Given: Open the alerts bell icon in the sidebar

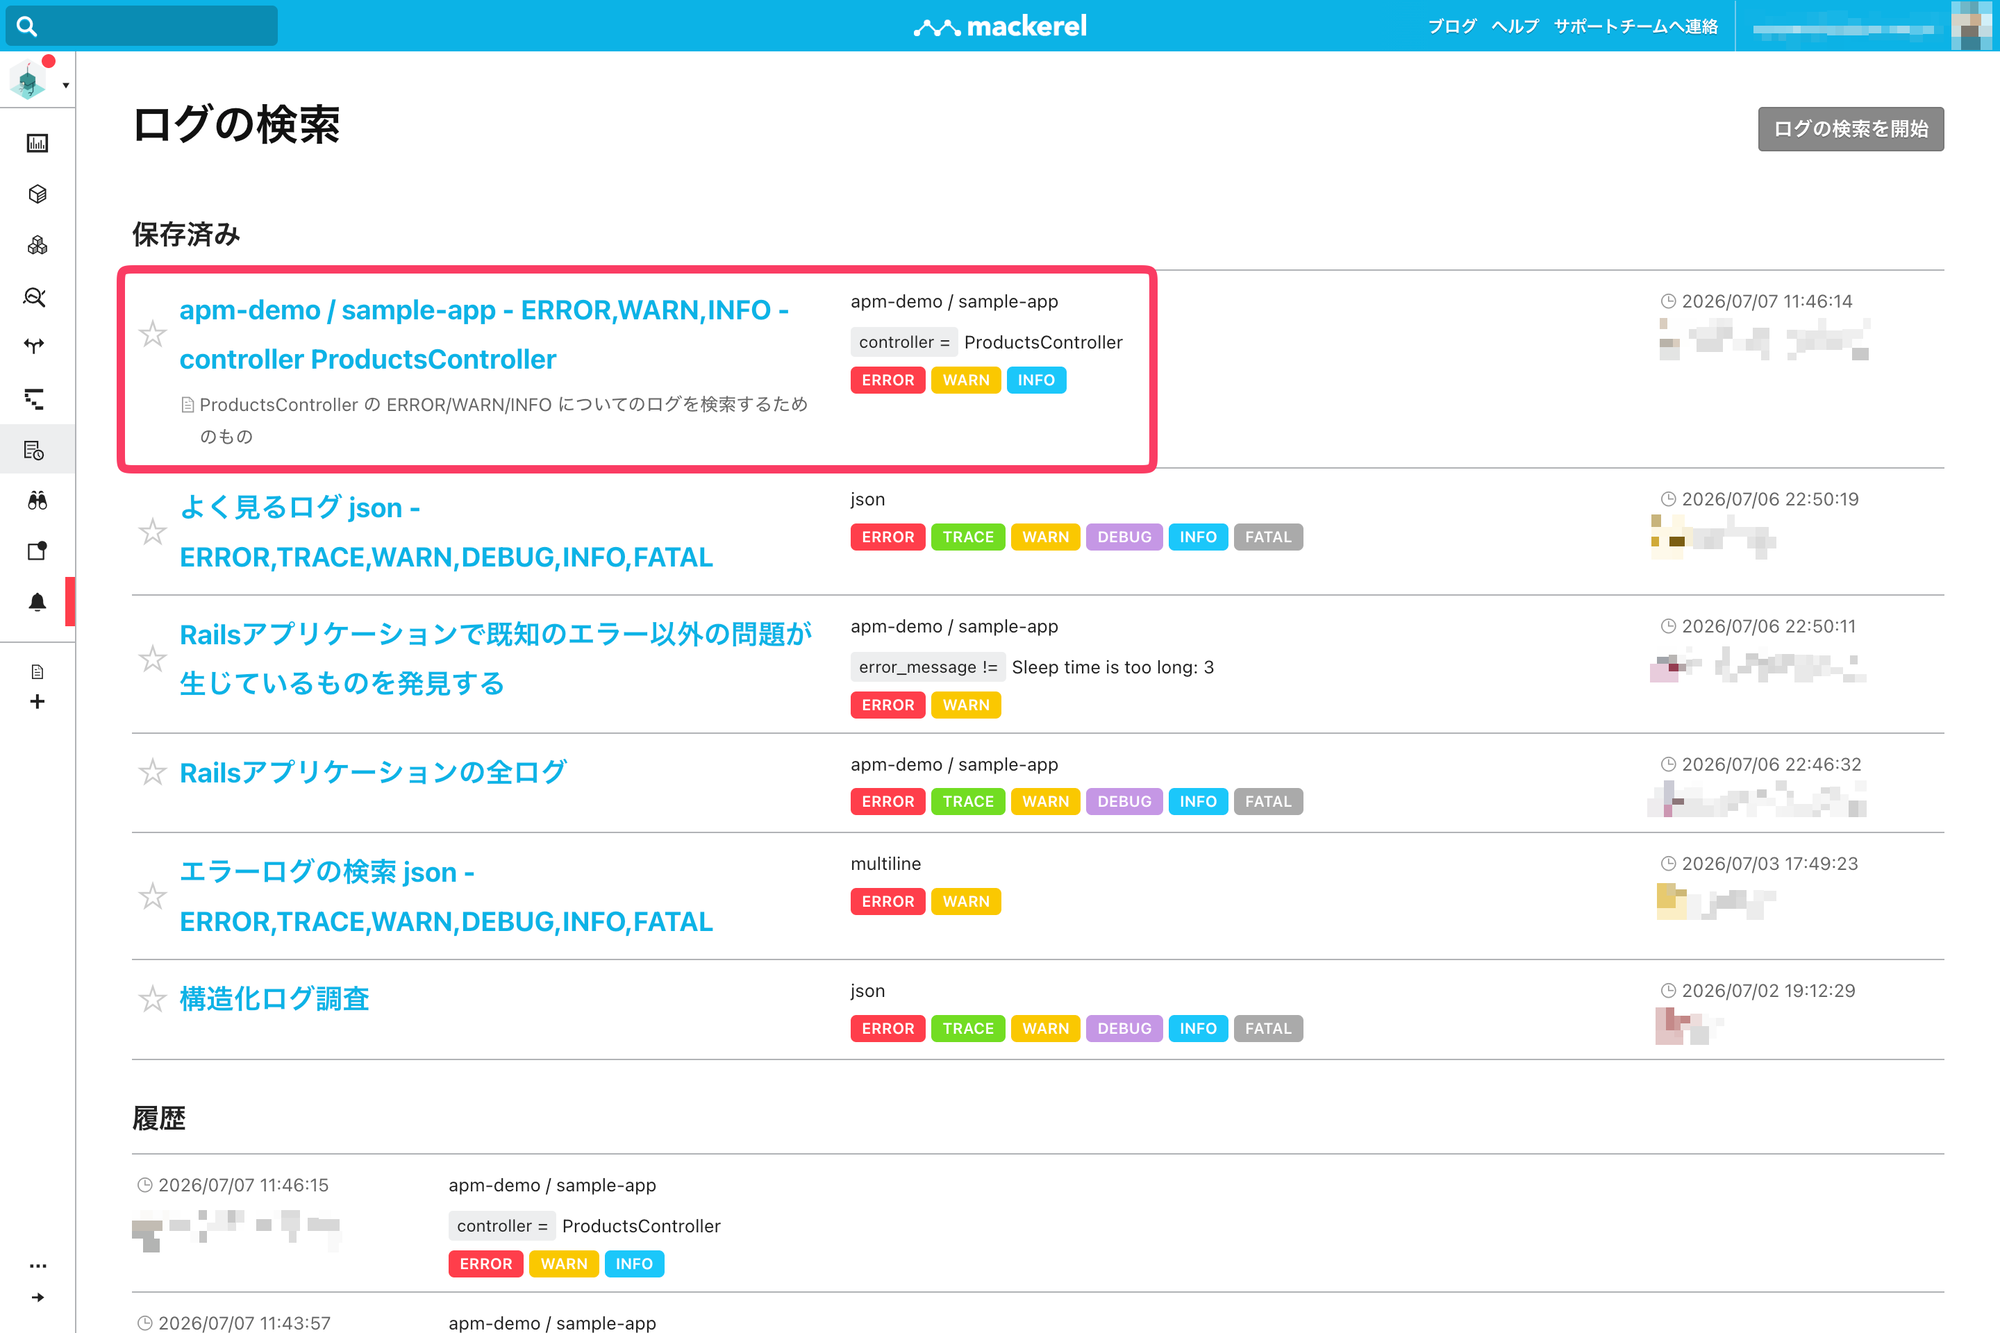Looking at the screenshot, I should click(37, 602).
